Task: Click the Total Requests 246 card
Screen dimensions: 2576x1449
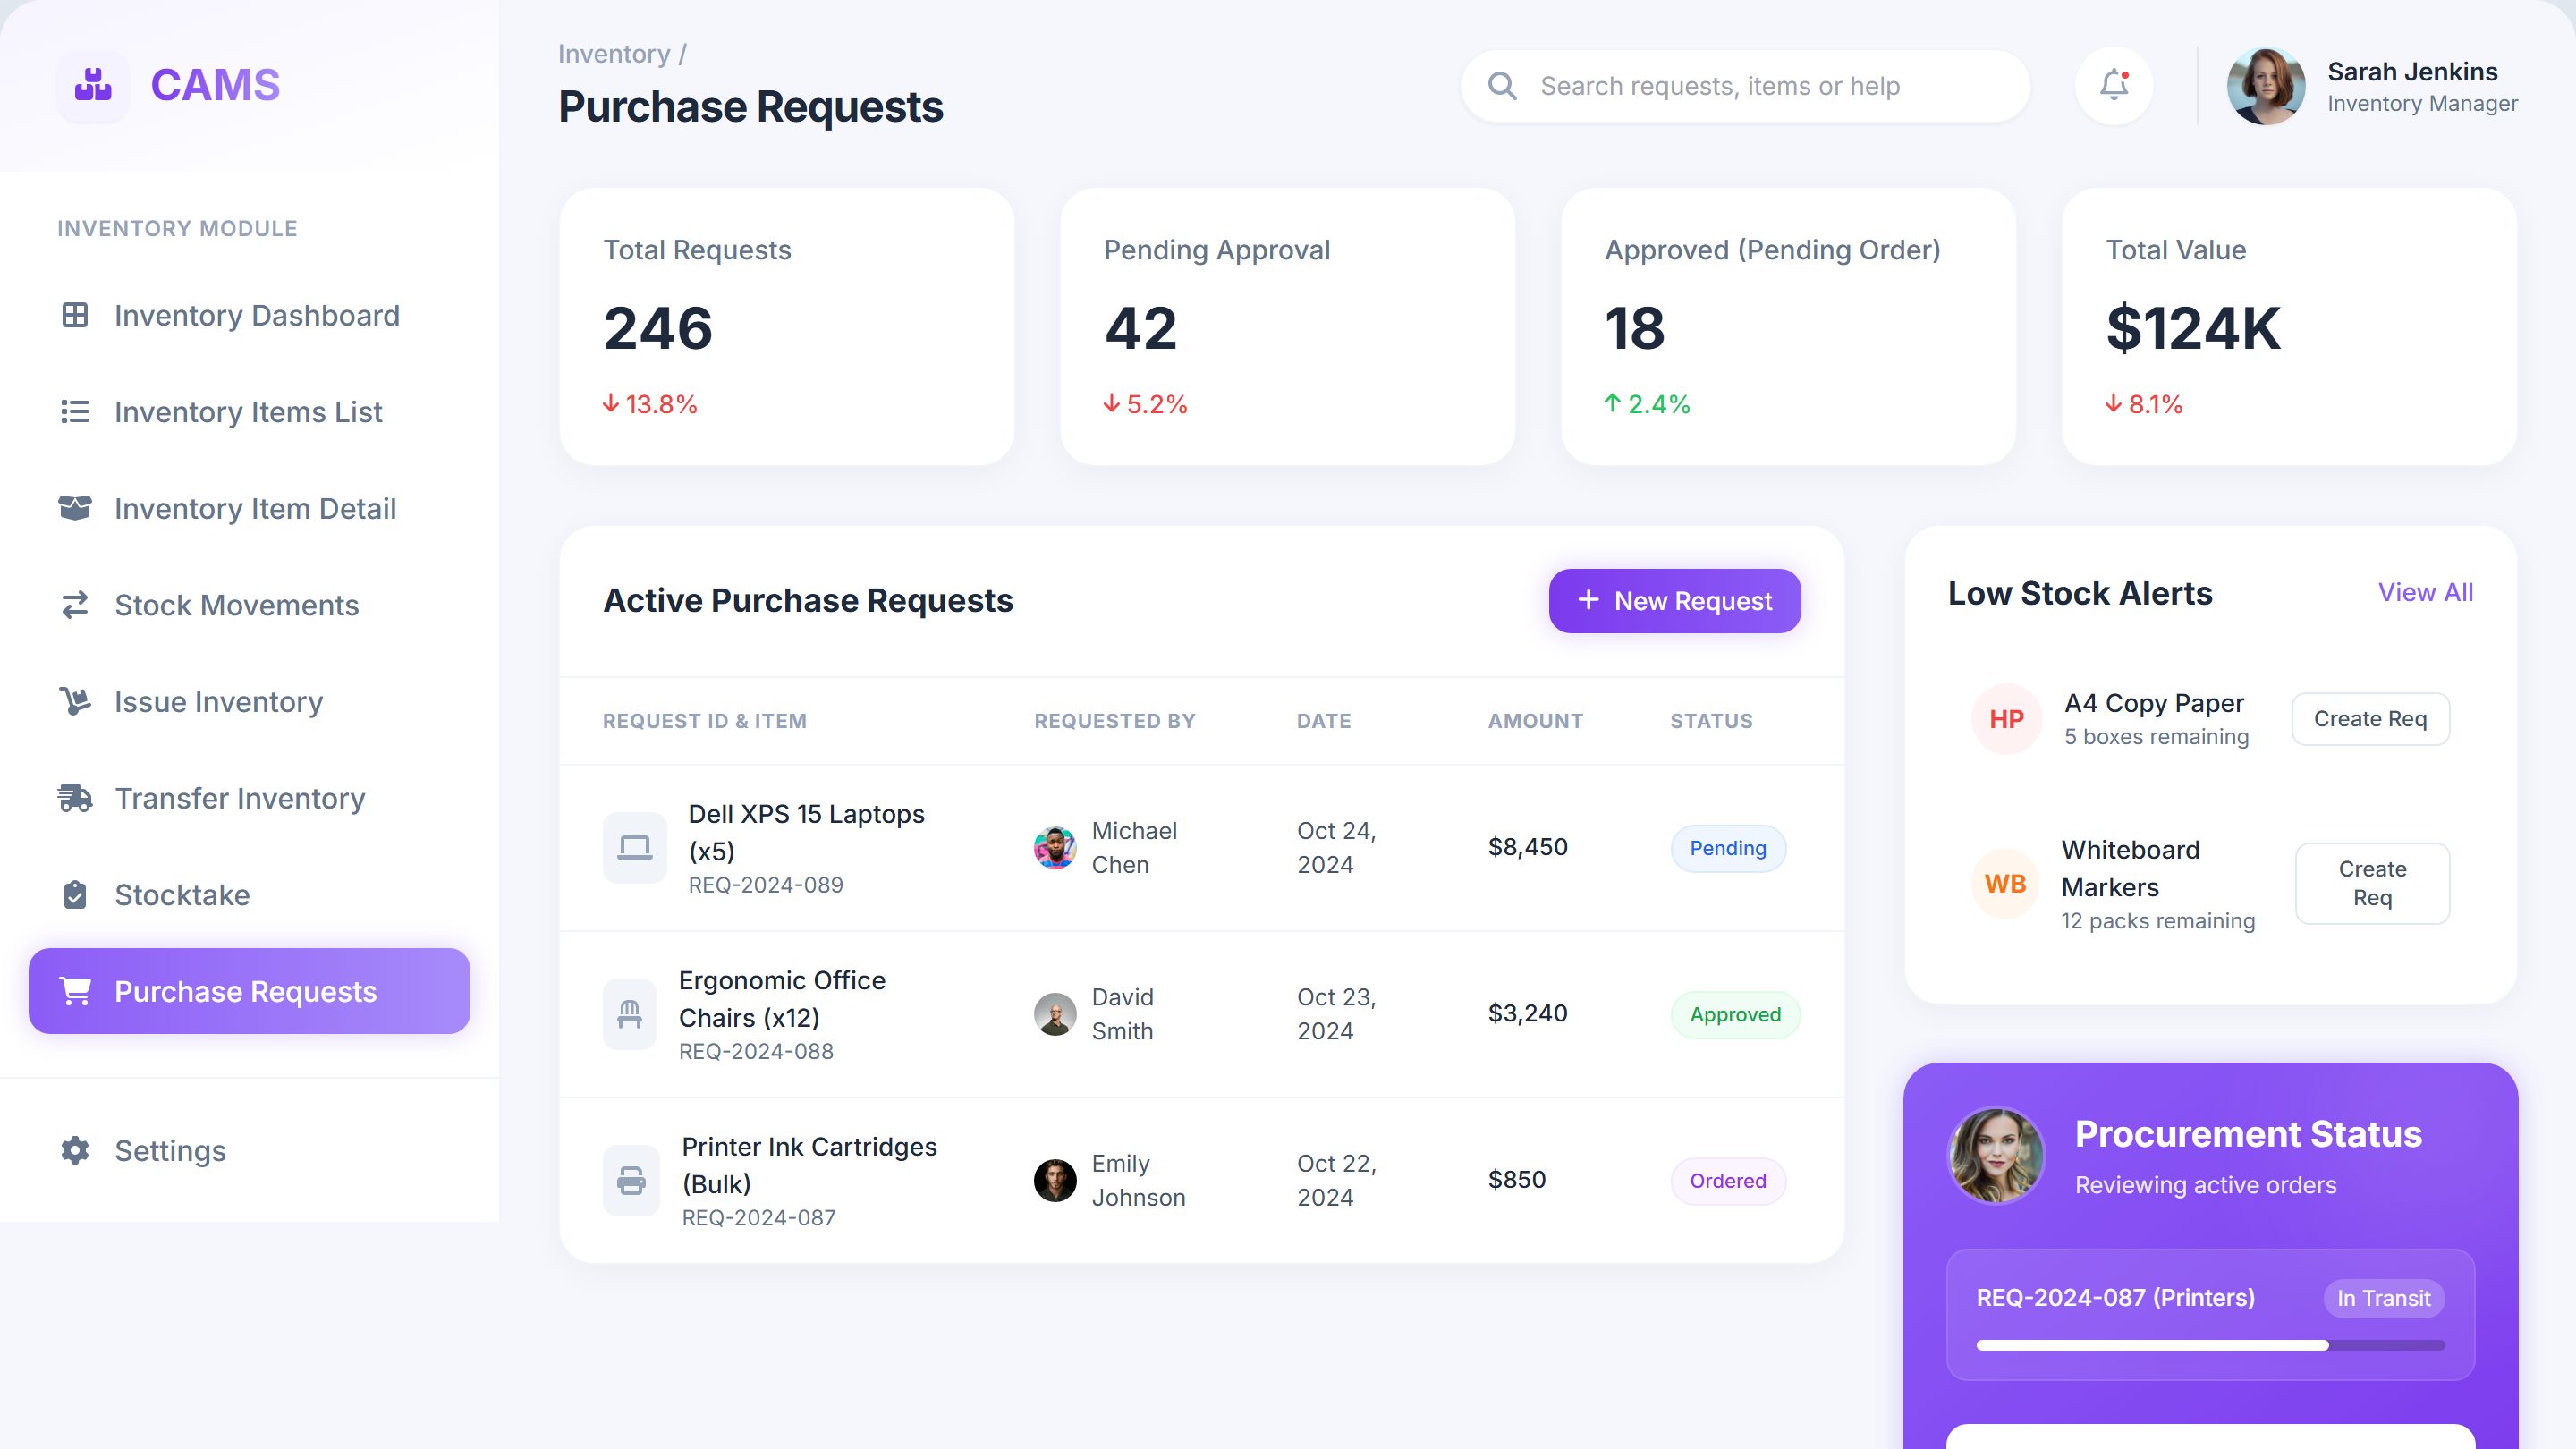Action: (x=787, y=326)
